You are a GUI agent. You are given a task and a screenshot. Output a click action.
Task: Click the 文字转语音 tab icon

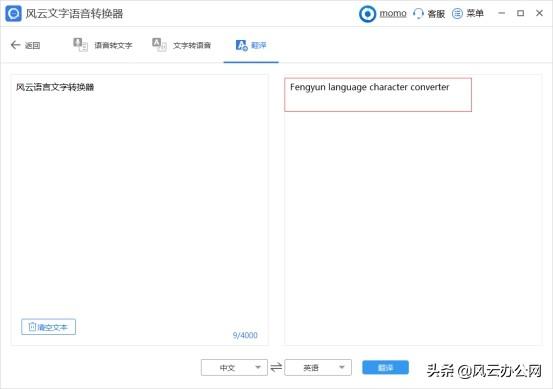click(159, 44)
